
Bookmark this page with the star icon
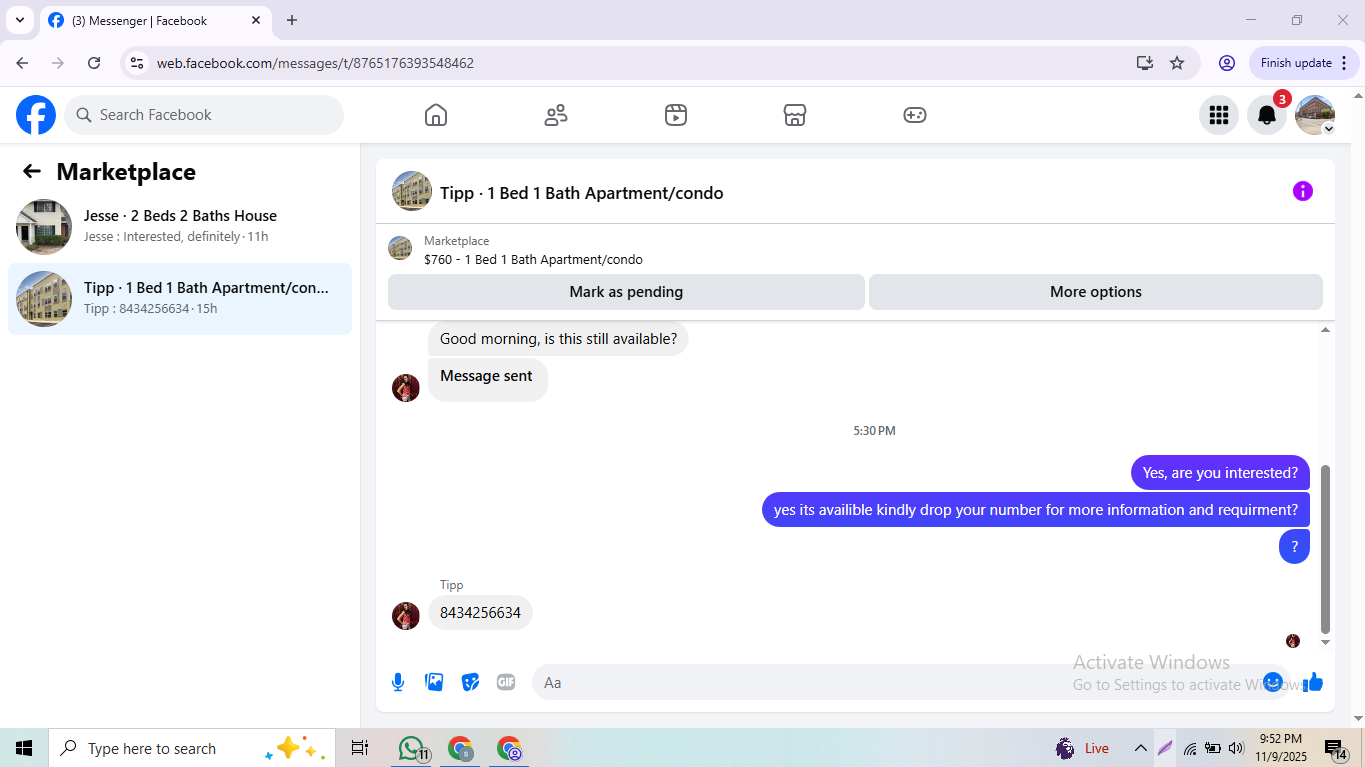click(1177, 63)
